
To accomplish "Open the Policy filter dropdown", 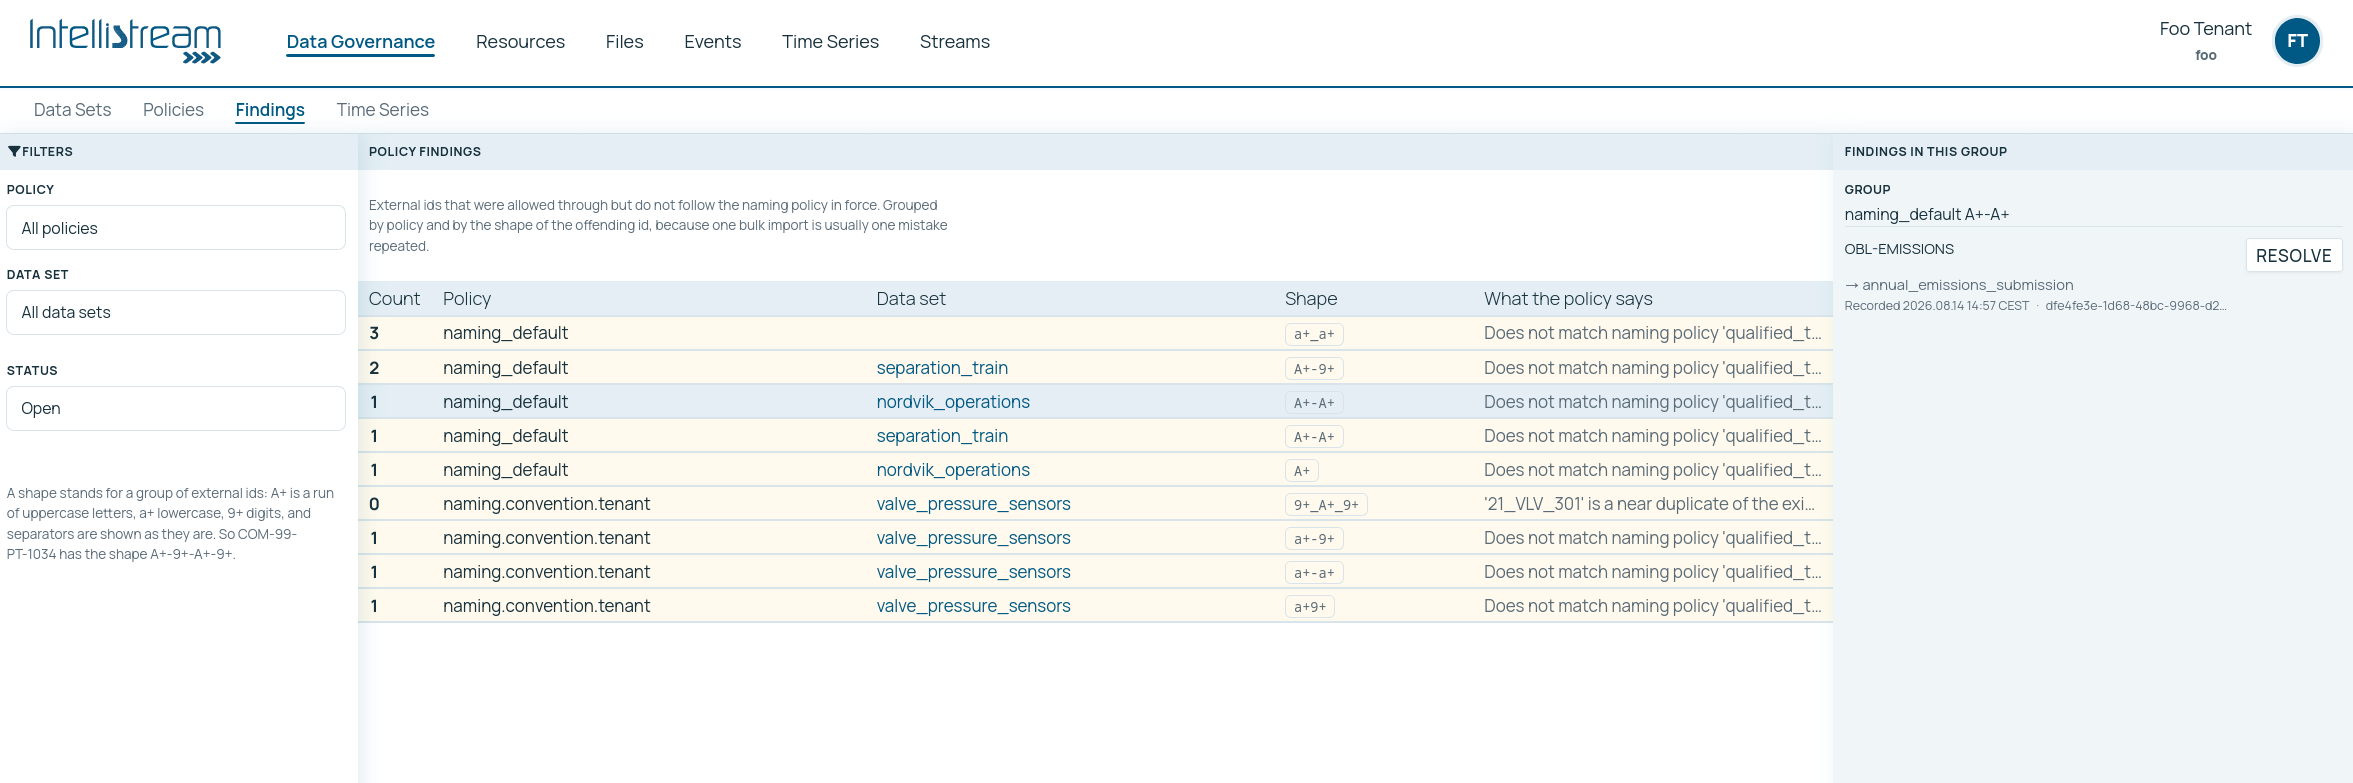I will tap(176, 228).
